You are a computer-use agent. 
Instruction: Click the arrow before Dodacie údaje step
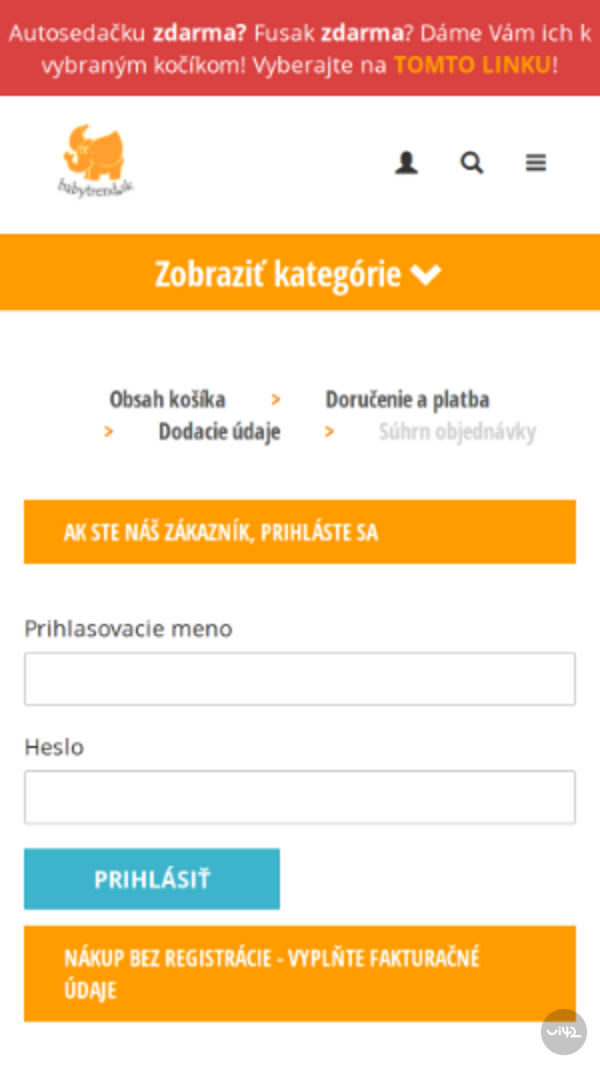coord(108,432)
